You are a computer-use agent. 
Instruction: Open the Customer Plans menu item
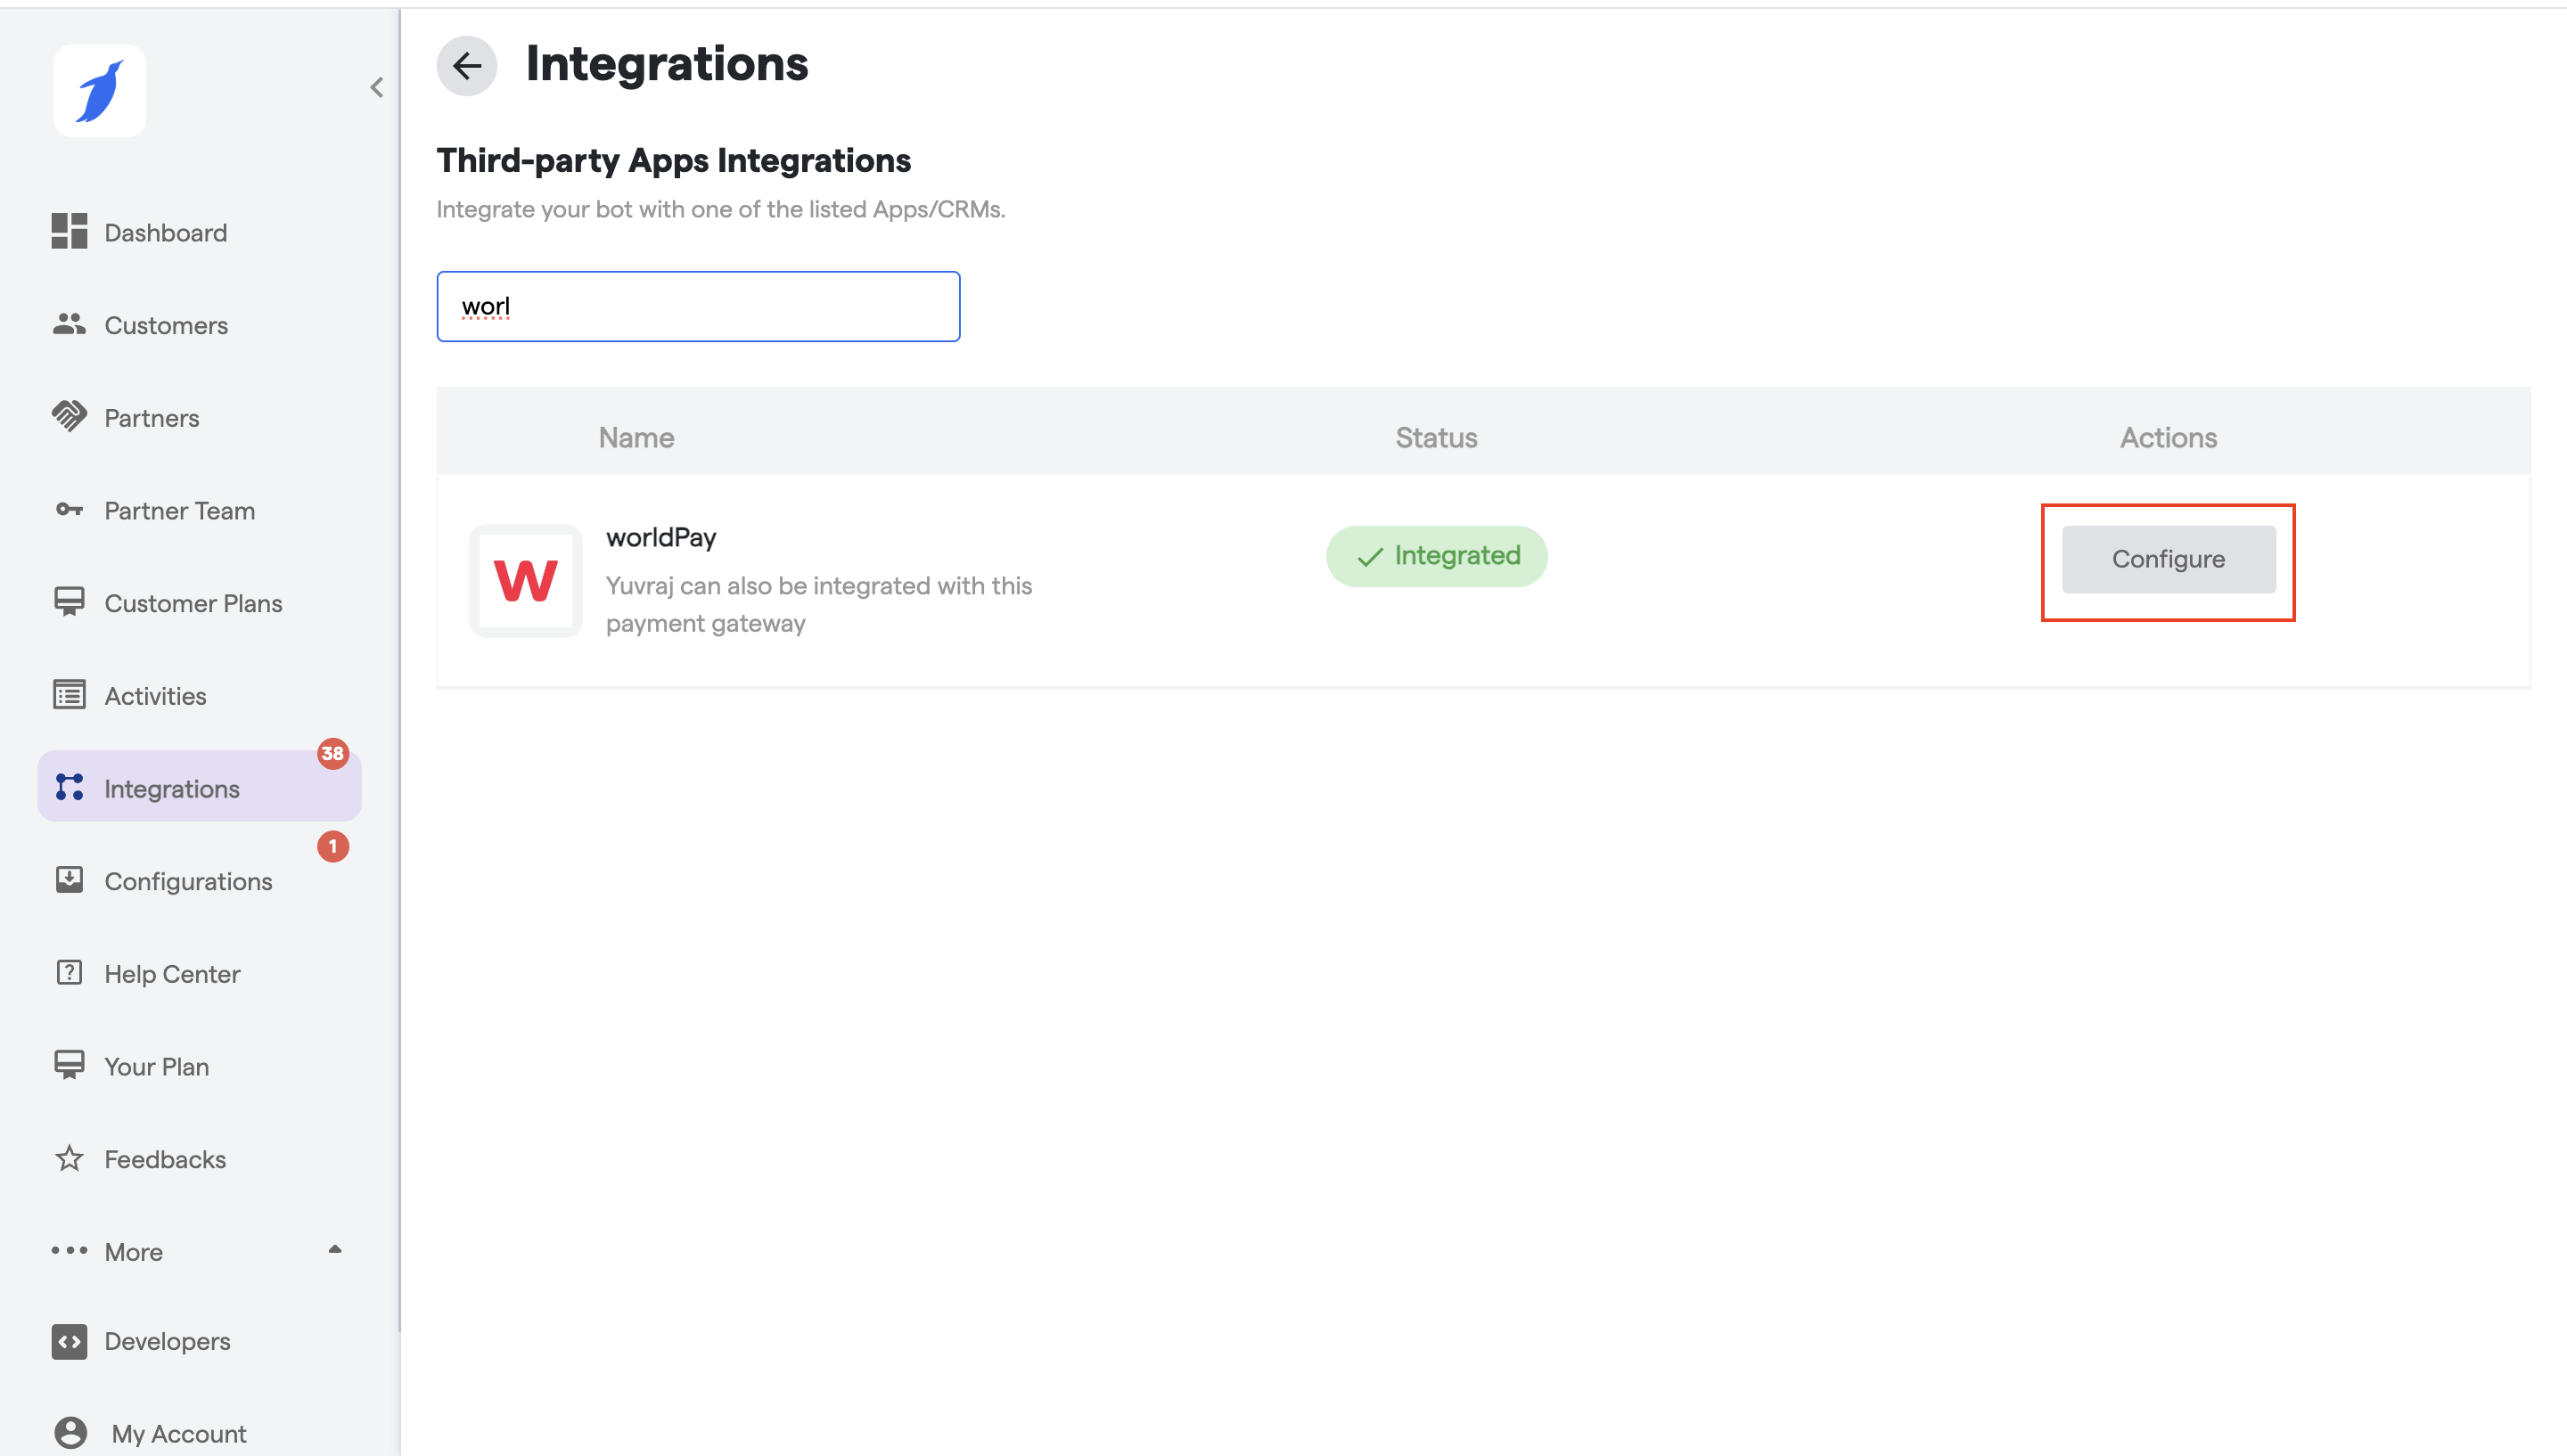[193, 603]
